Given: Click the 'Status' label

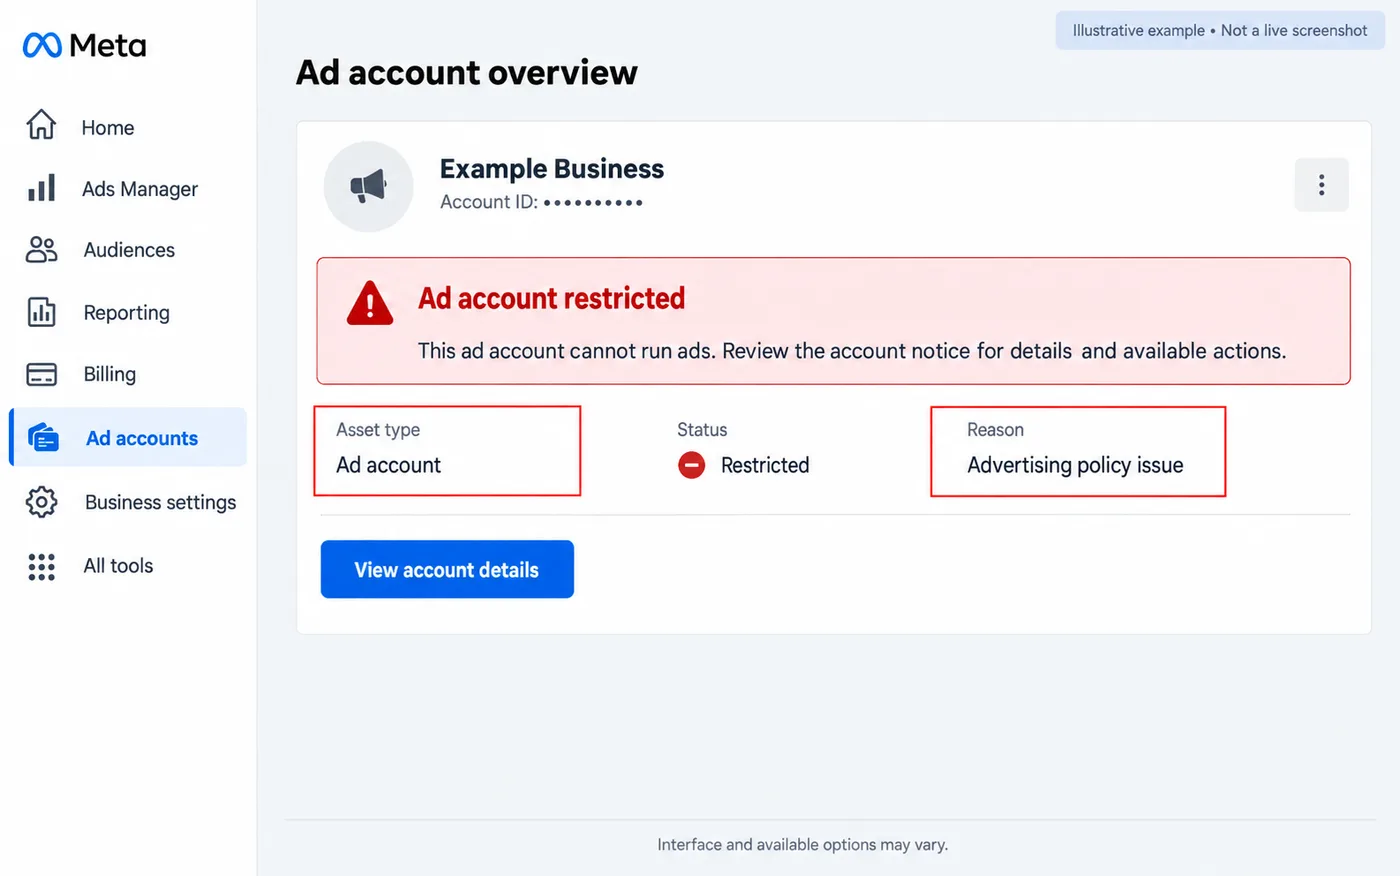Looking at the screenshot, I should pos(702,430).
